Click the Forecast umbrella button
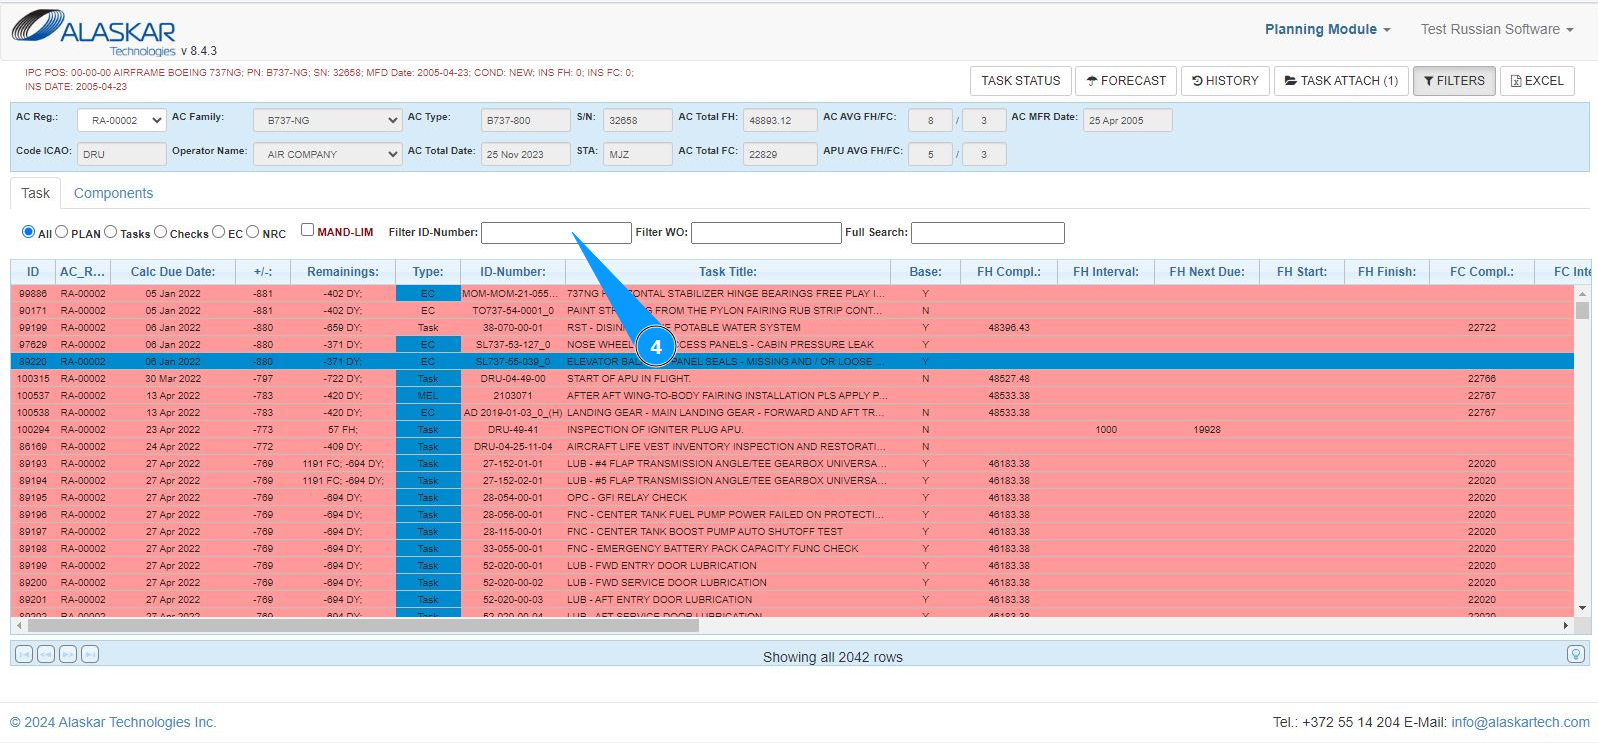The height and width of the screenshot is (743, 1598). click(x=1125, y=81)
